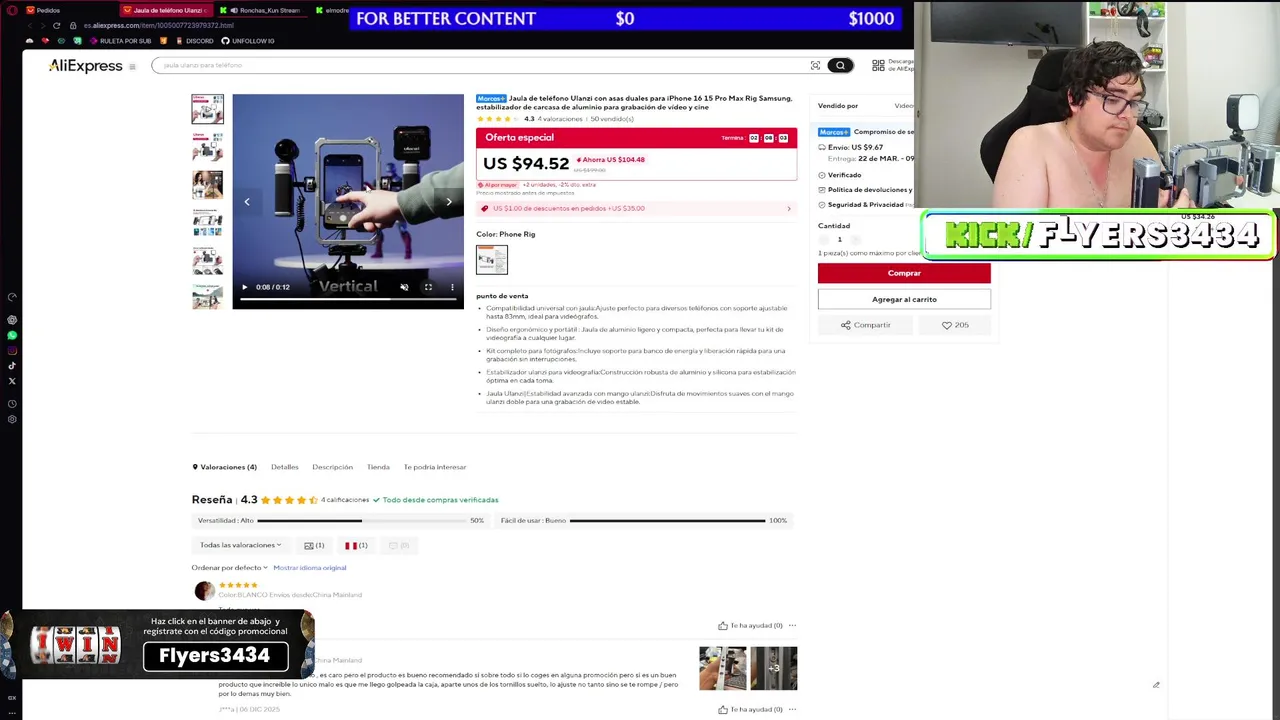The image size is (1280, 720).
Task: Open the Opera menu icon
Action: [11, 10]
